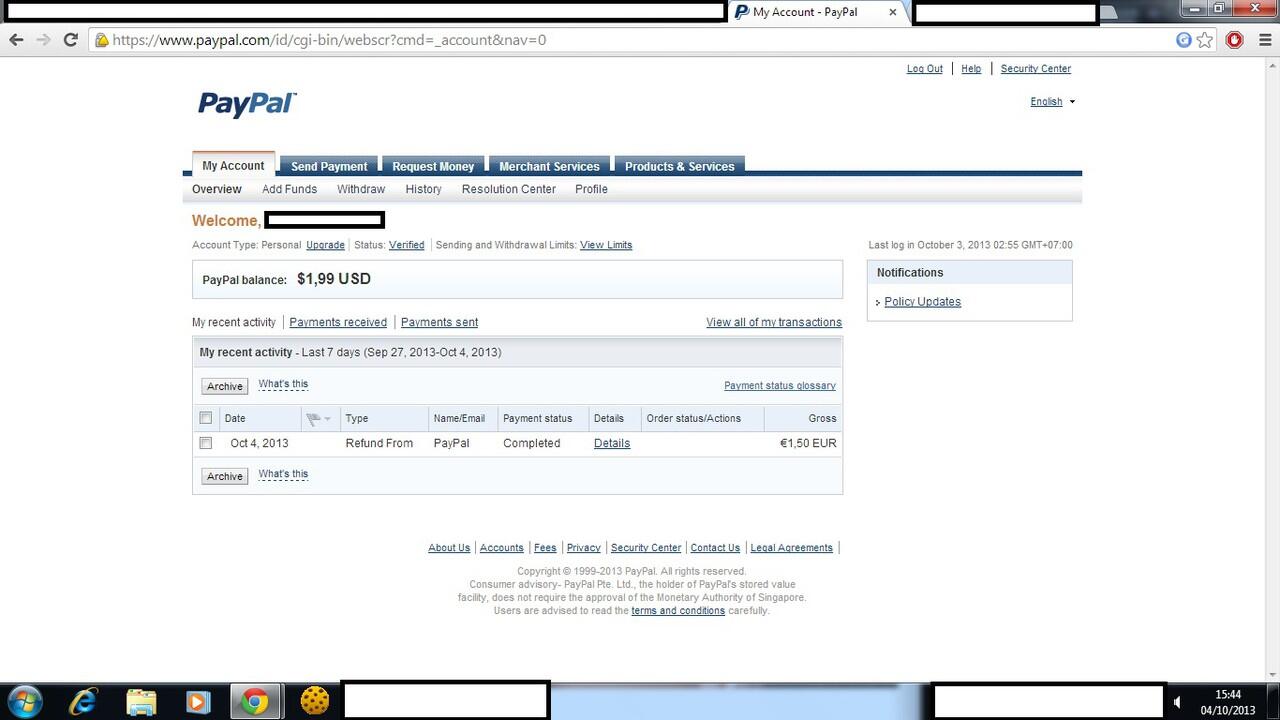Open Accounts footer link
Image resolution: width=1280 pixels, height=720 pixels.
(x=501, y=548)
